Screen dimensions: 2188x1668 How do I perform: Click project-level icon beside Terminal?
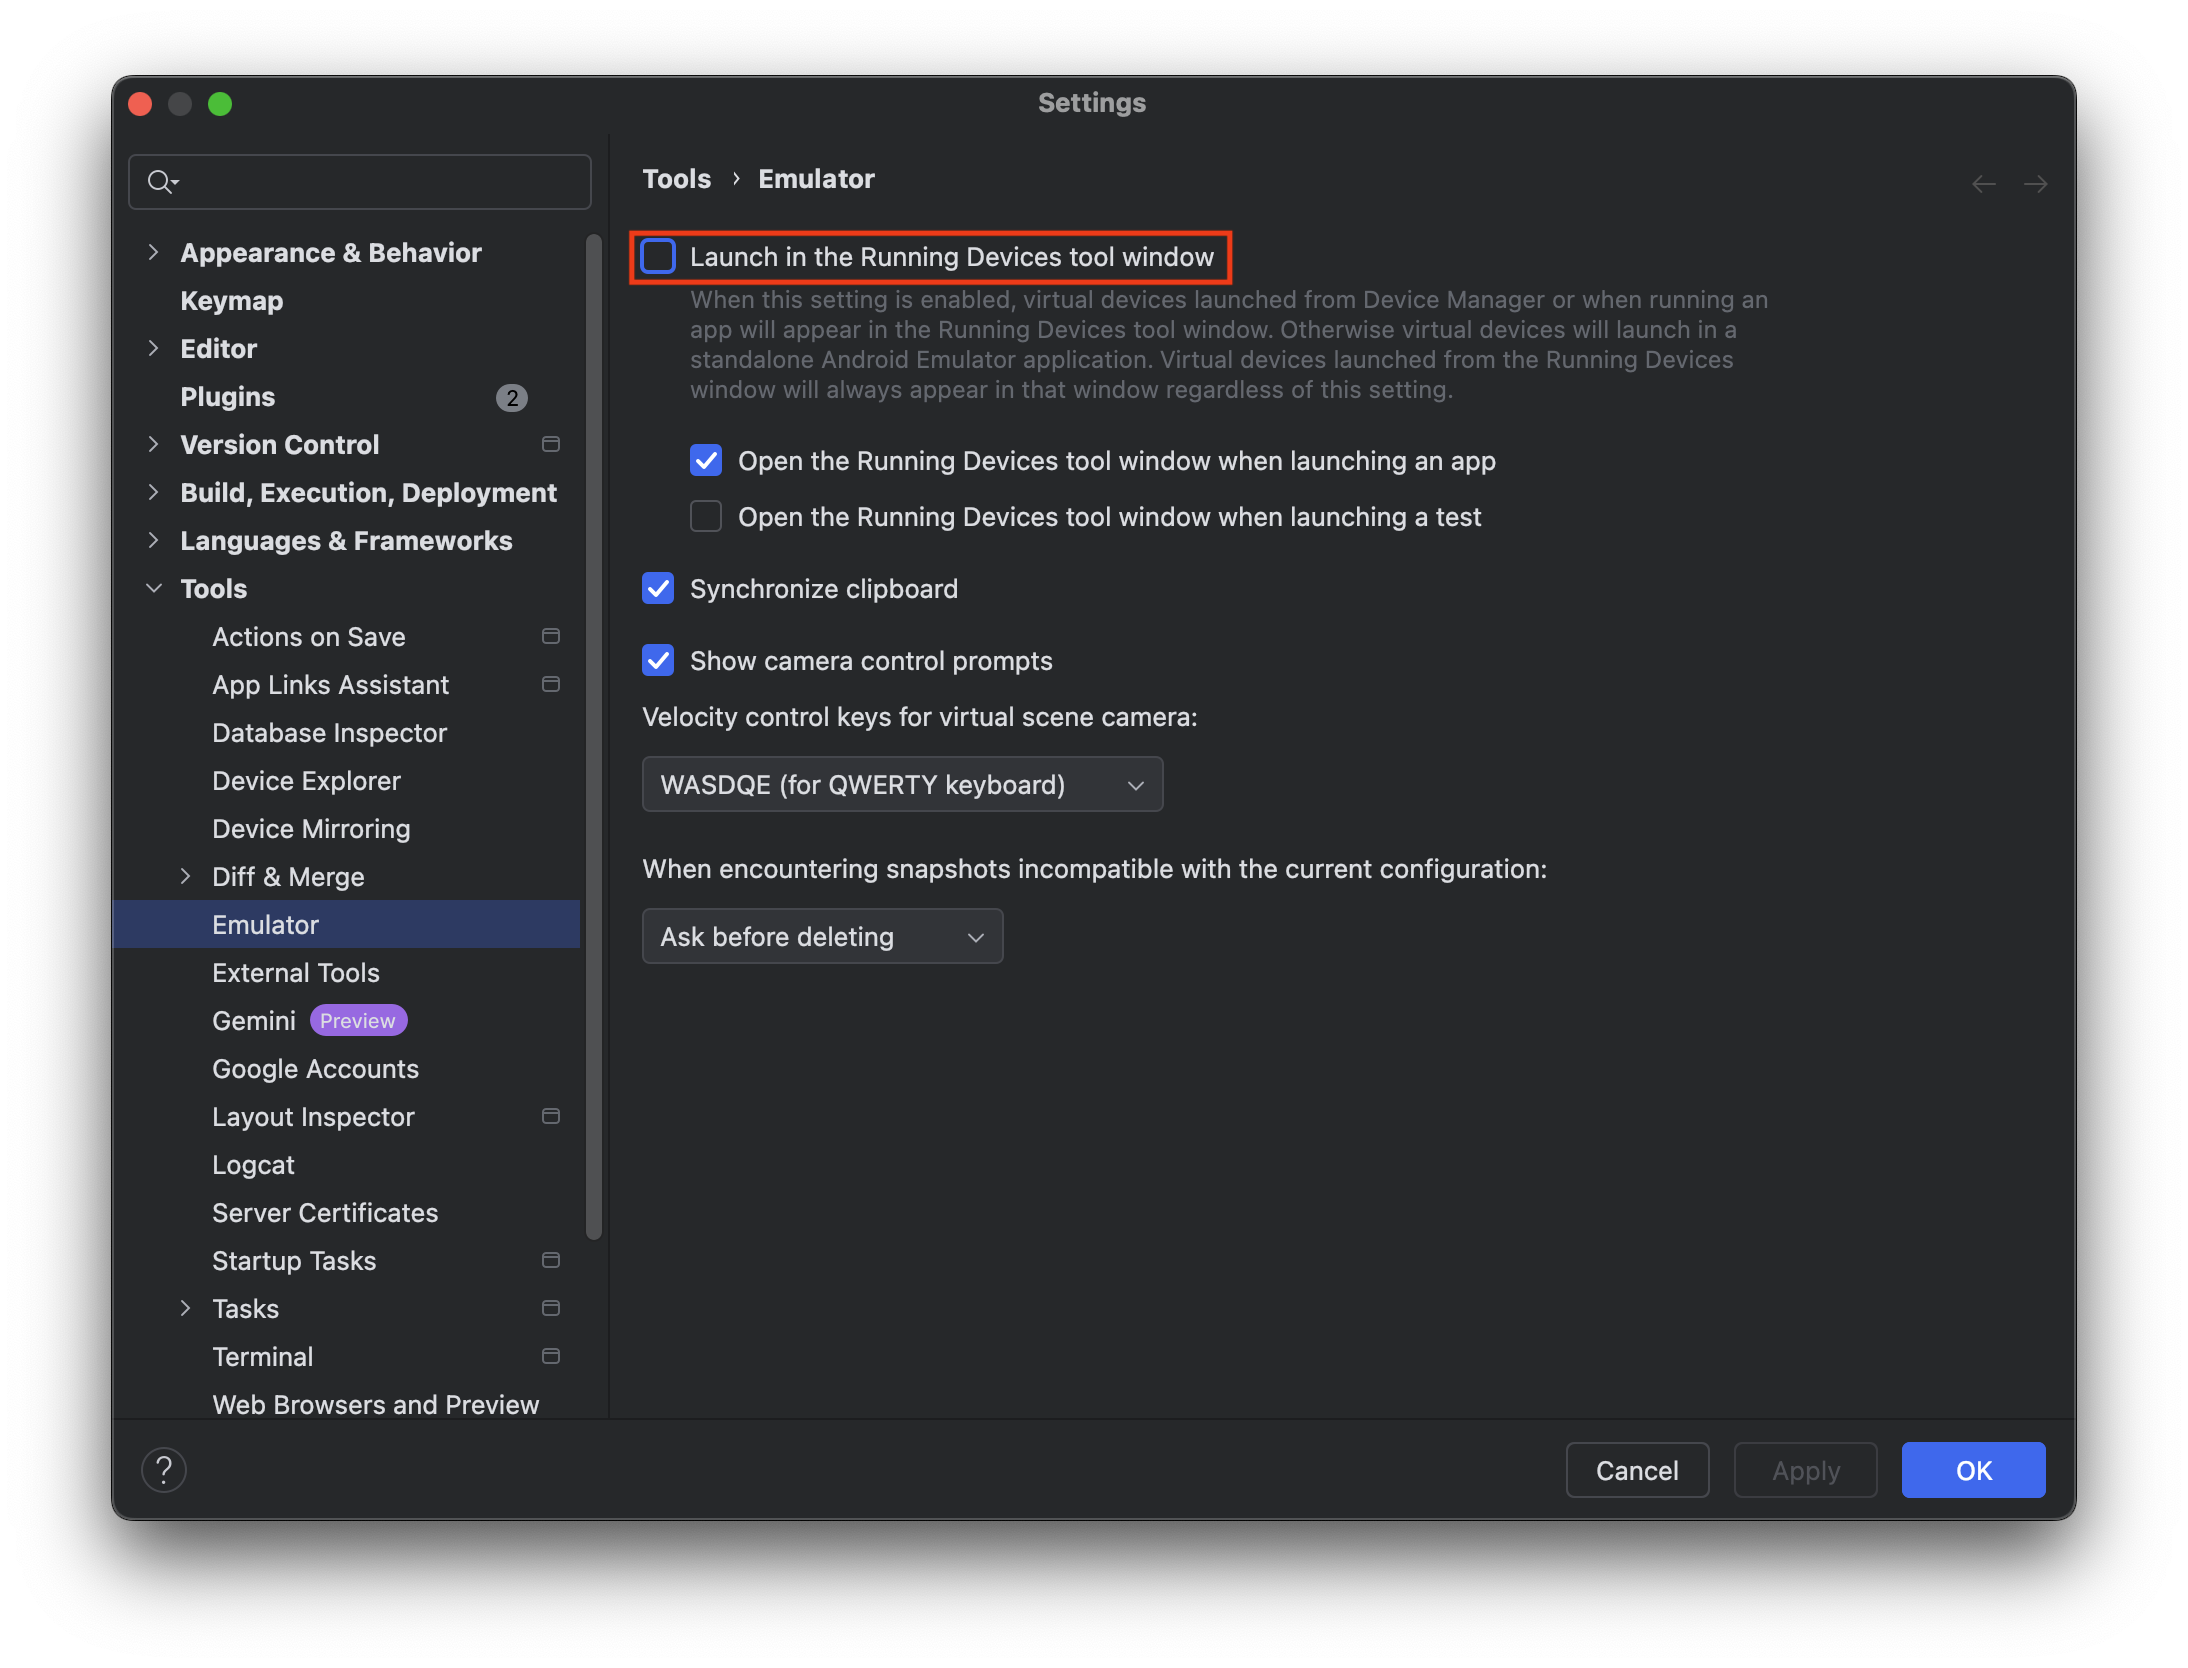tap(550, 1356)
